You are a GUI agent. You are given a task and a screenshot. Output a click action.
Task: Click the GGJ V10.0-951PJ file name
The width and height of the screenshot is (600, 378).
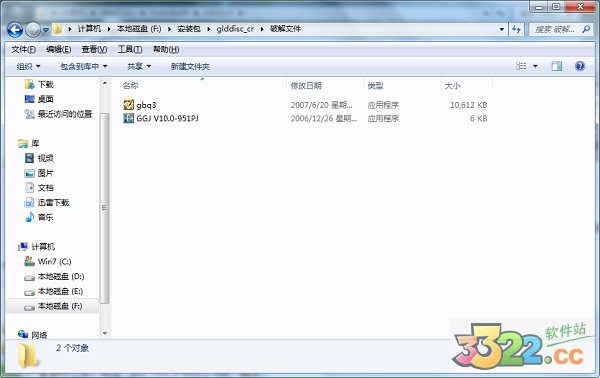pos(167,118)
